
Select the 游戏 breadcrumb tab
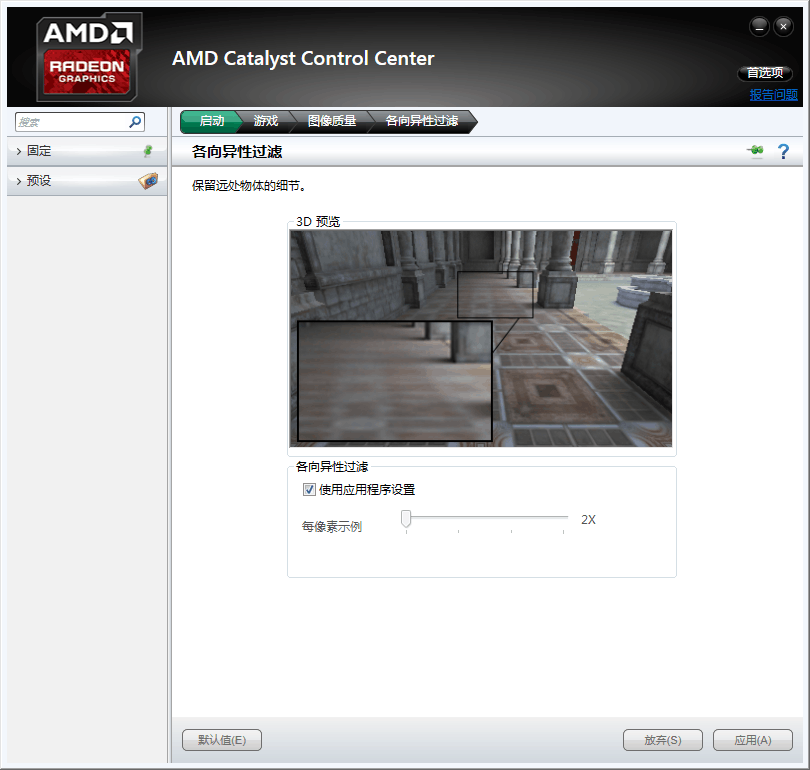tap(266, 121)
